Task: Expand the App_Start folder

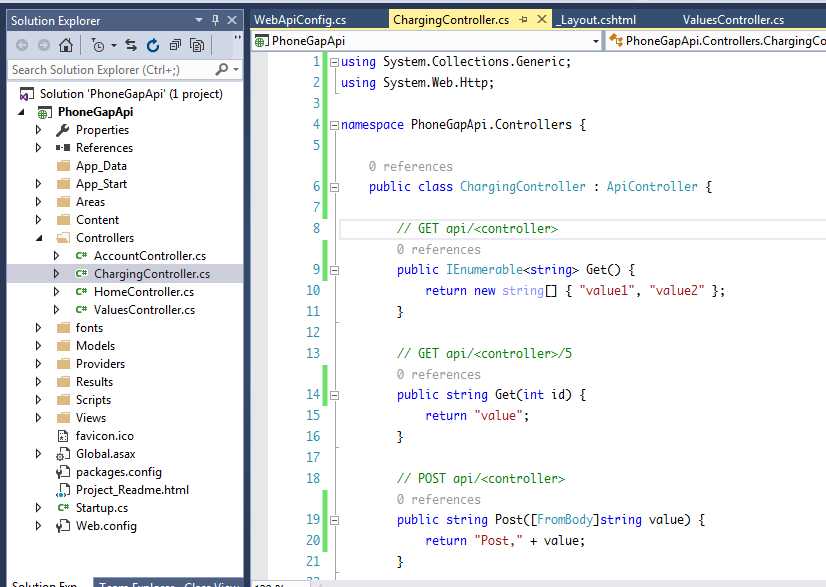Action: pyautogui.click(x=38, y=184)
